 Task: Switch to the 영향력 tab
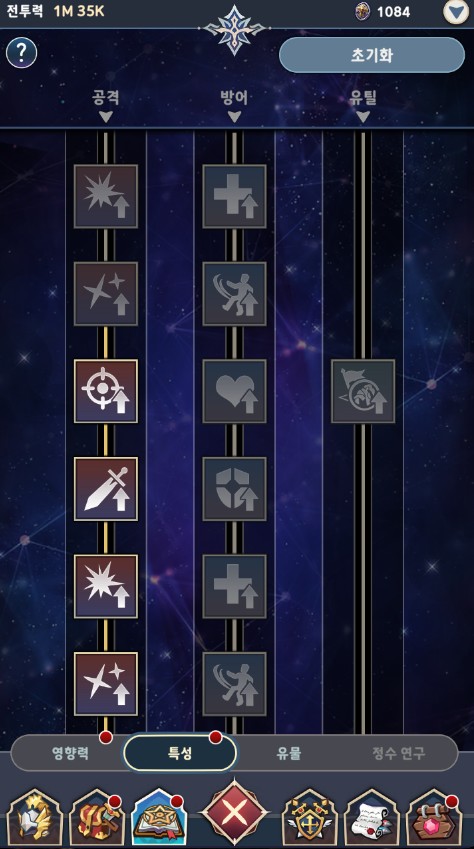point(70,753)
